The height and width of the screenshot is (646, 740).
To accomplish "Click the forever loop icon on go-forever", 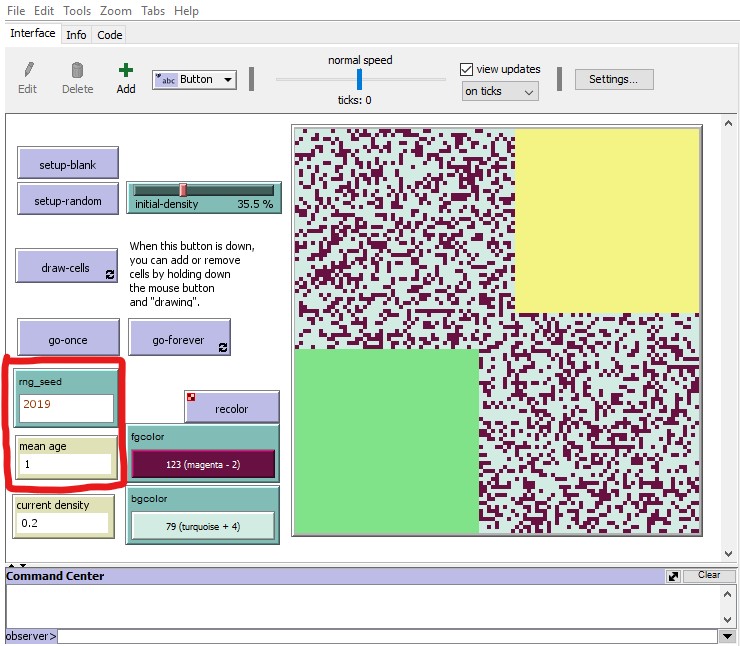I will pyautogui.click(x=223, y=347).
